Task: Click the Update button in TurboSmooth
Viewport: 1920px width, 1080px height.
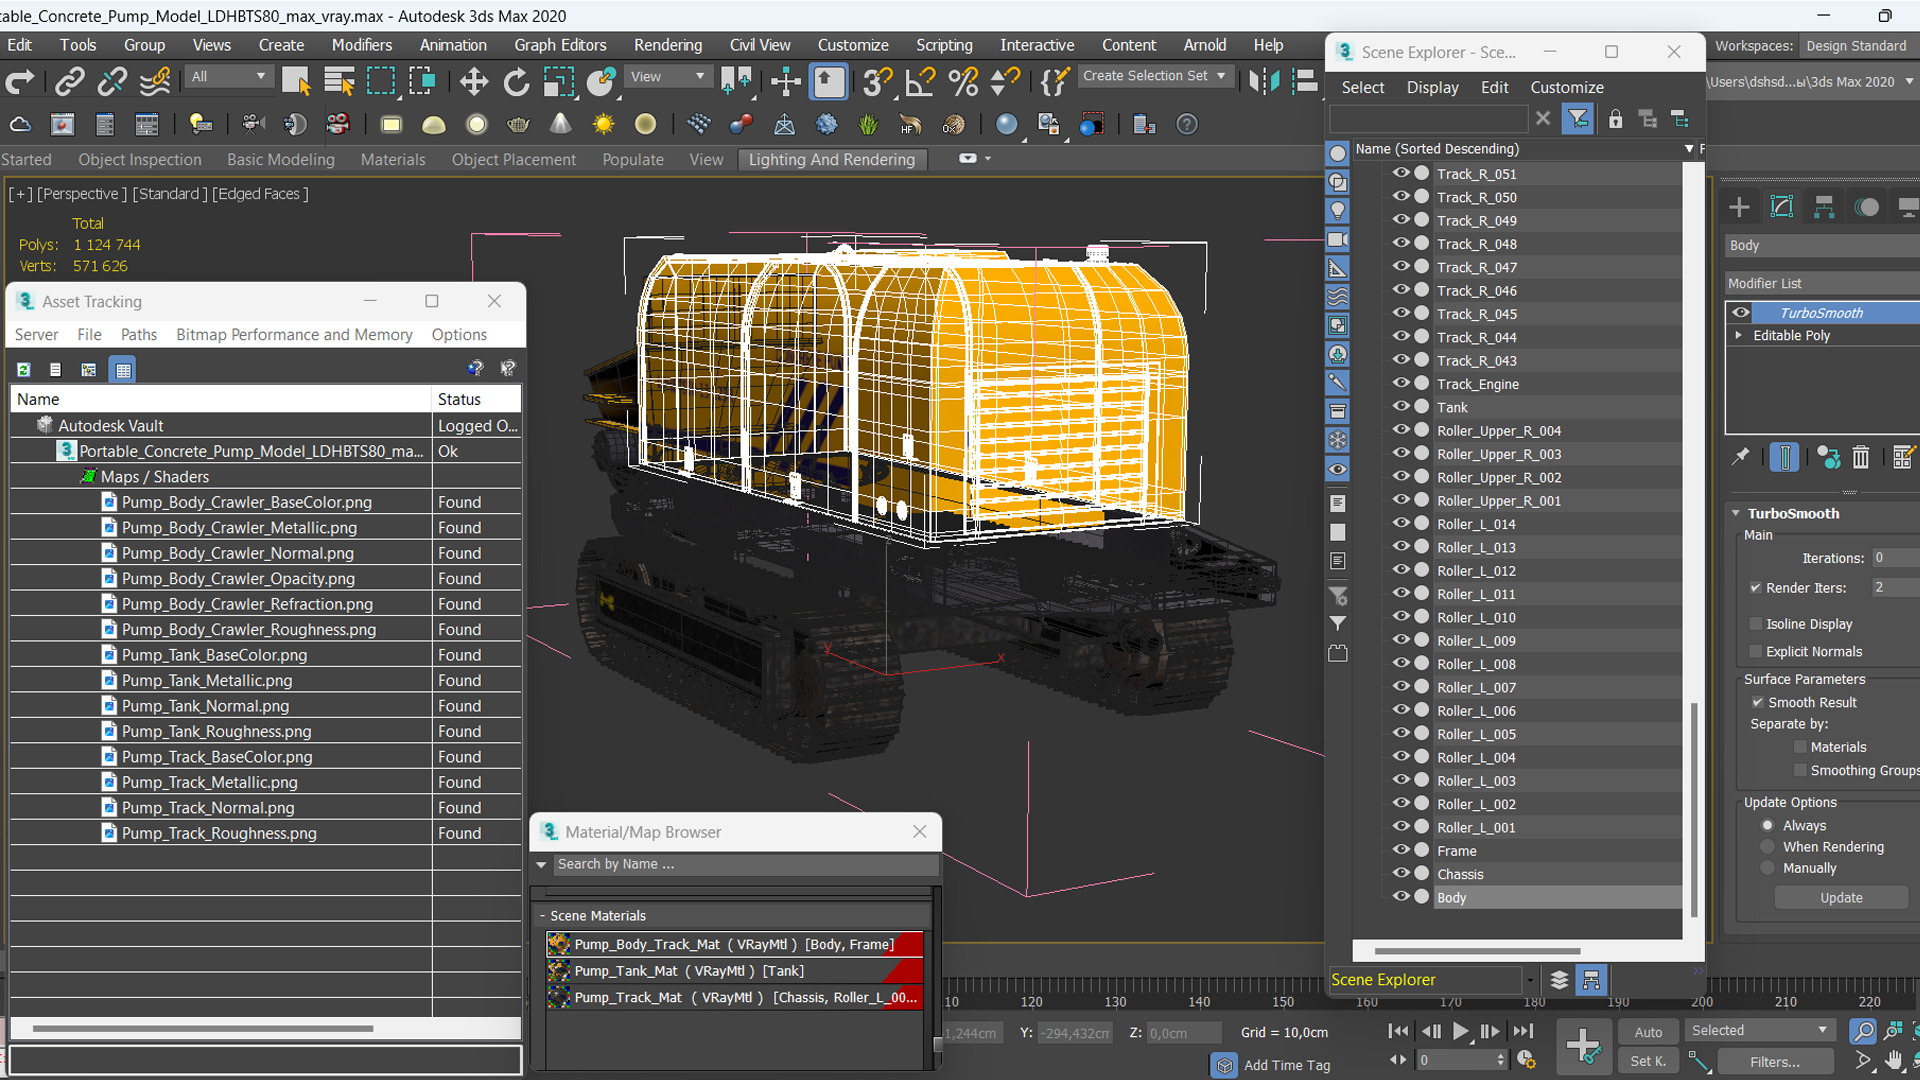Action: coord(1841,898)
